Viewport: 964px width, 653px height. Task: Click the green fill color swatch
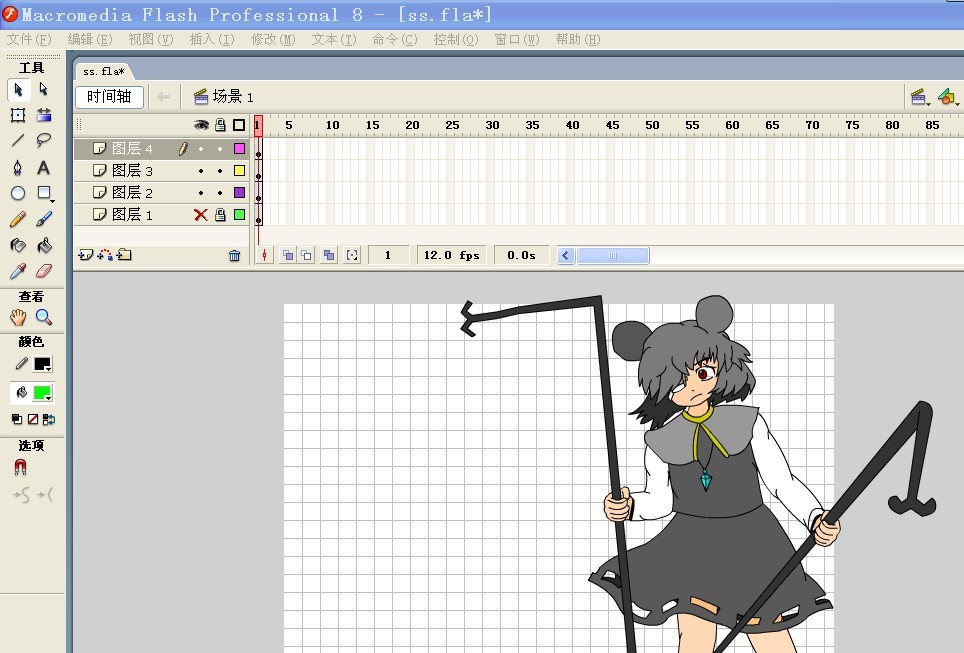pyautogui.click(x=41, y=393)
